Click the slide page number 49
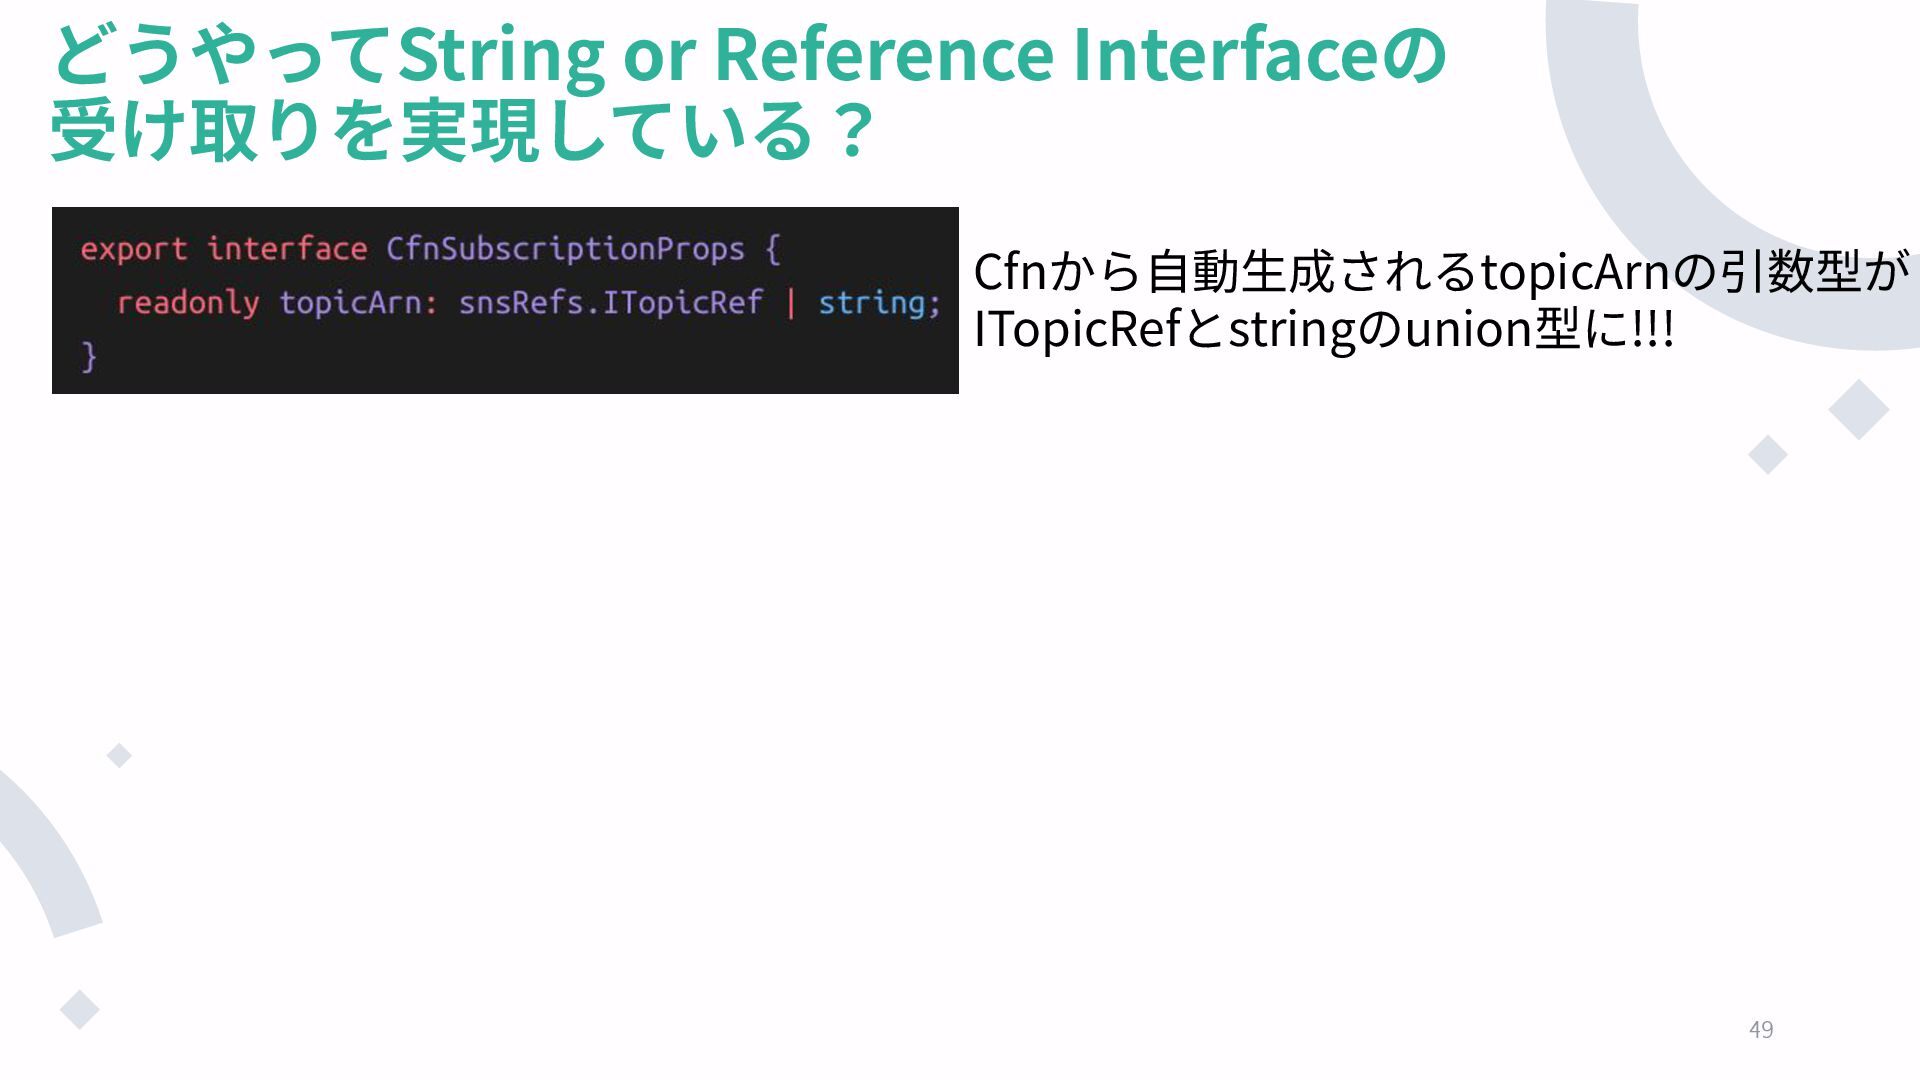The height and width of the screenshot is (1080, 1920). [1761, 1030]
